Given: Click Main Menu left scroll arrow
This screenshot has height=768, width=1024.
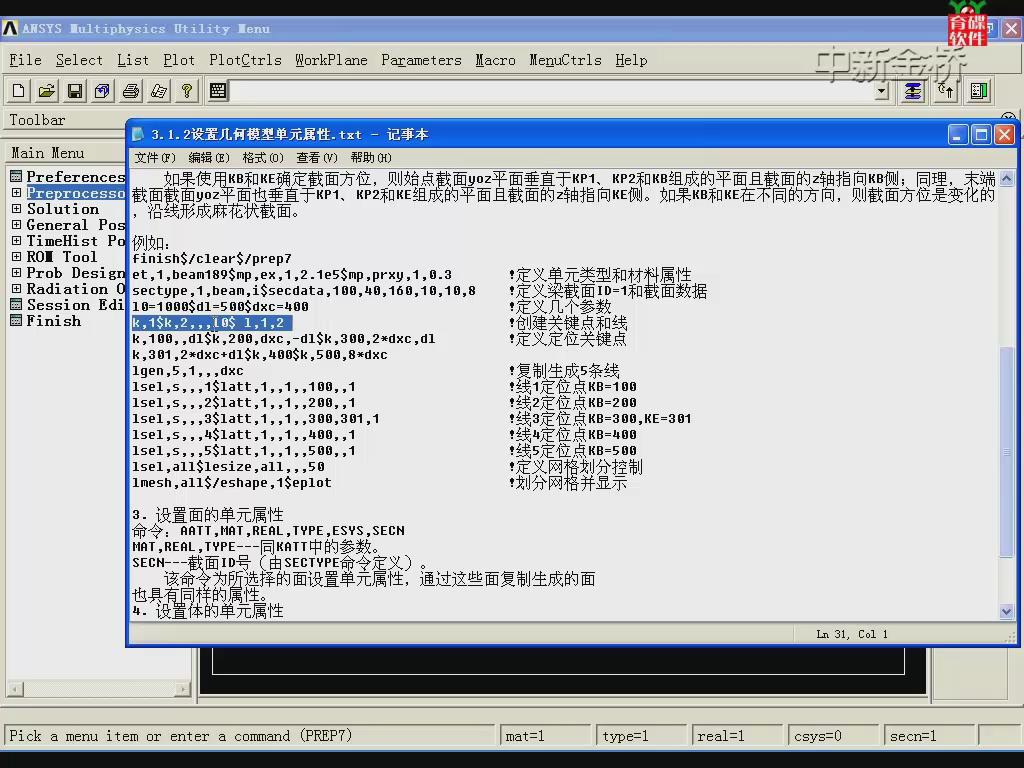Looking at the screenshot, I should [x=15, y=688].
